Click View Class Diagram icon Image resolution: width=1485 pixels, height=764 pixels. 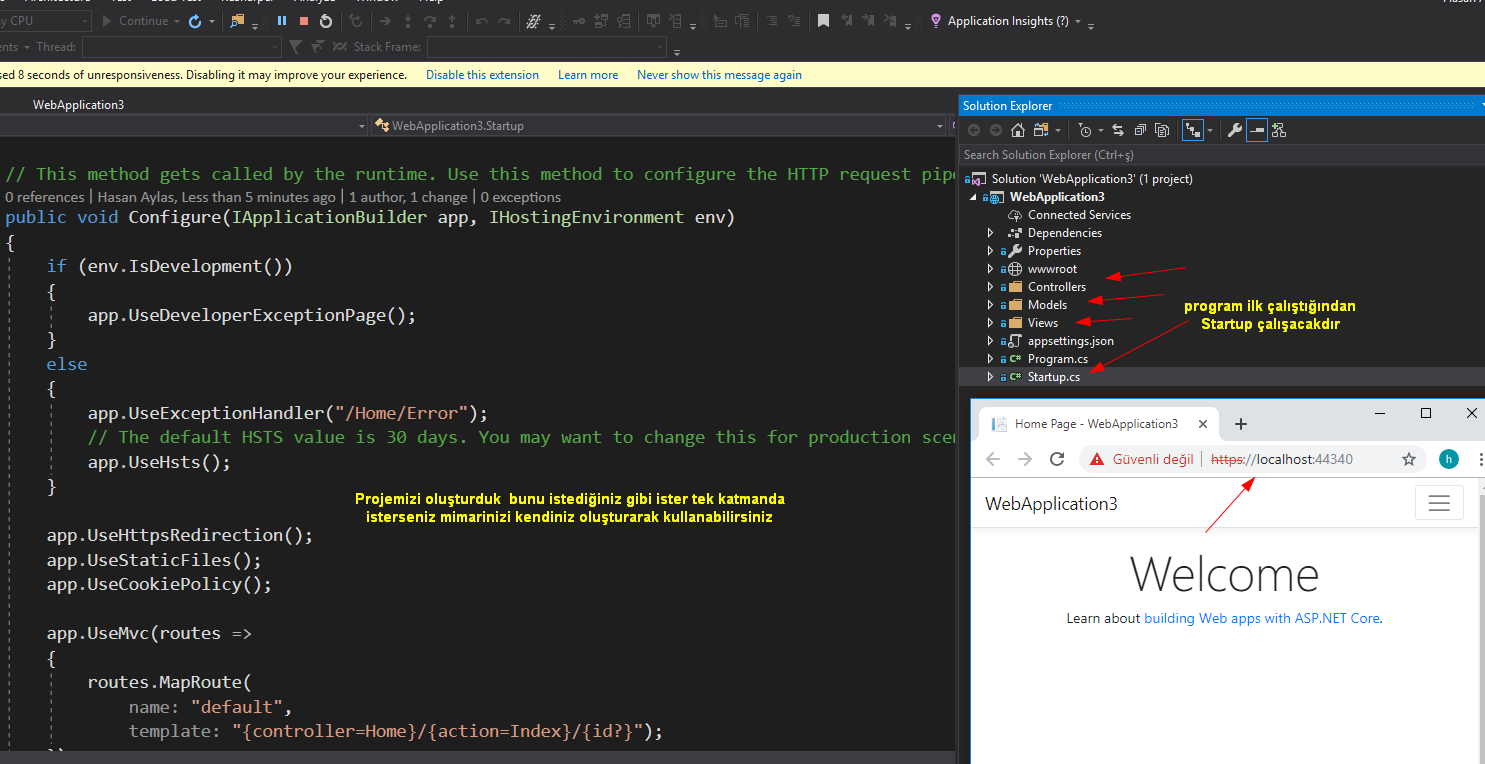[x=1279, y=130]
